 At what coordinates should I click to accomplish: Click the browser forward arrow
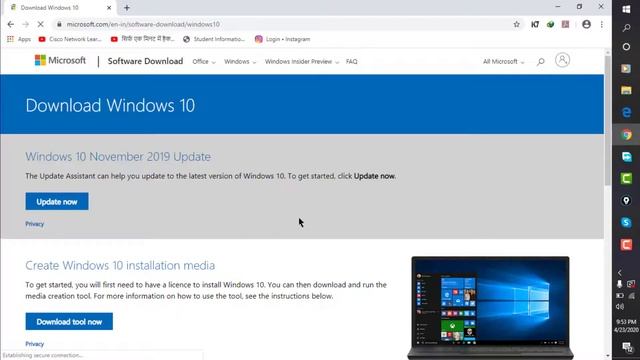click(25, 24)
